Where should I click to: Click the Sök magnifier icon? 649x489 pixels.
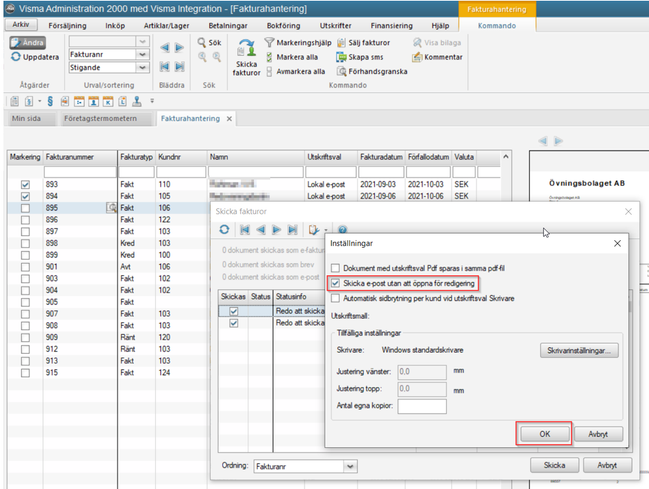[202, 42]
